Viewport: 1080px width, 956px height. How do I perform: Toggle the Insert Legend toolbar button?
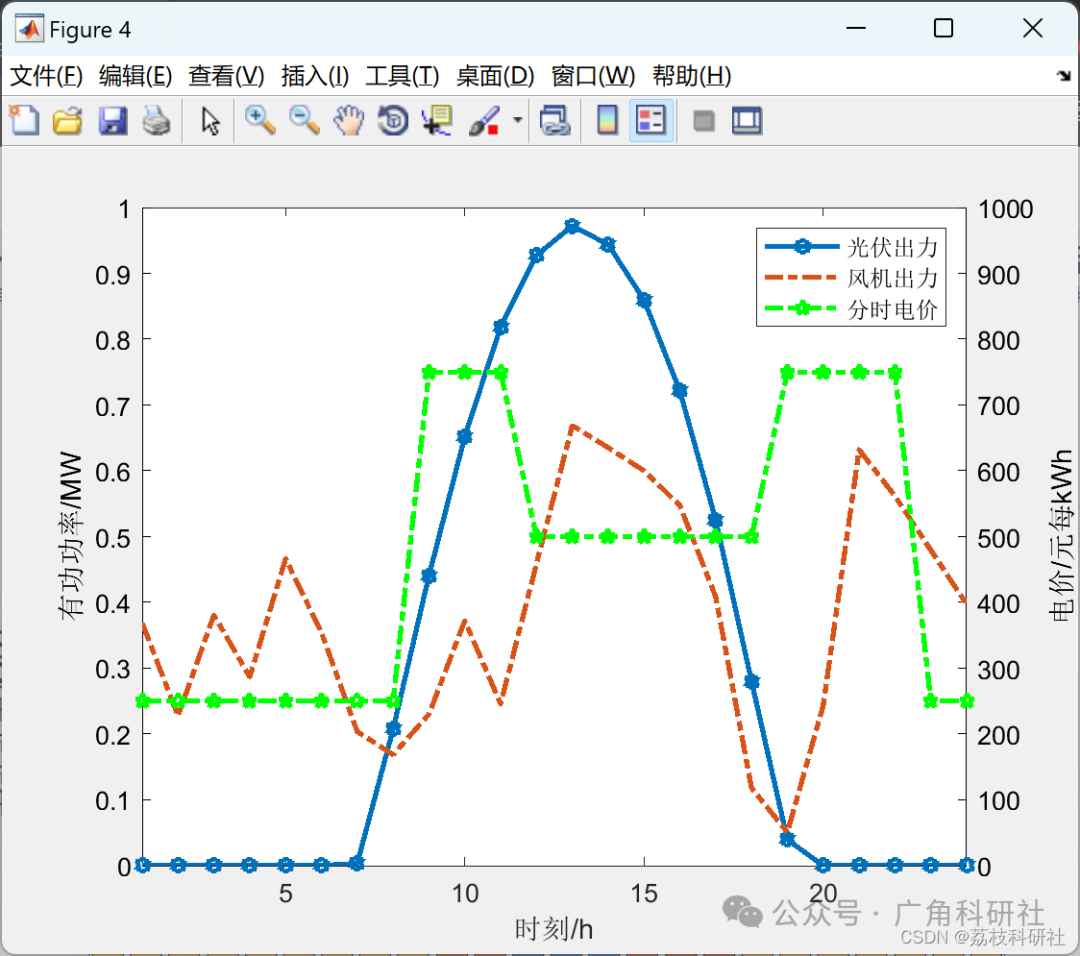(651, 121)
